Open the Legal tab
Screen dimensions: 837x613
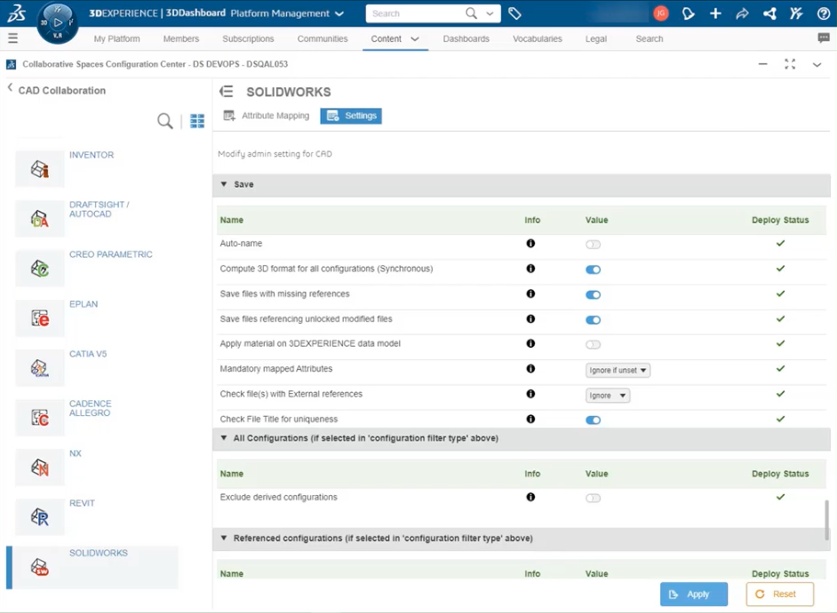[596, 39]
